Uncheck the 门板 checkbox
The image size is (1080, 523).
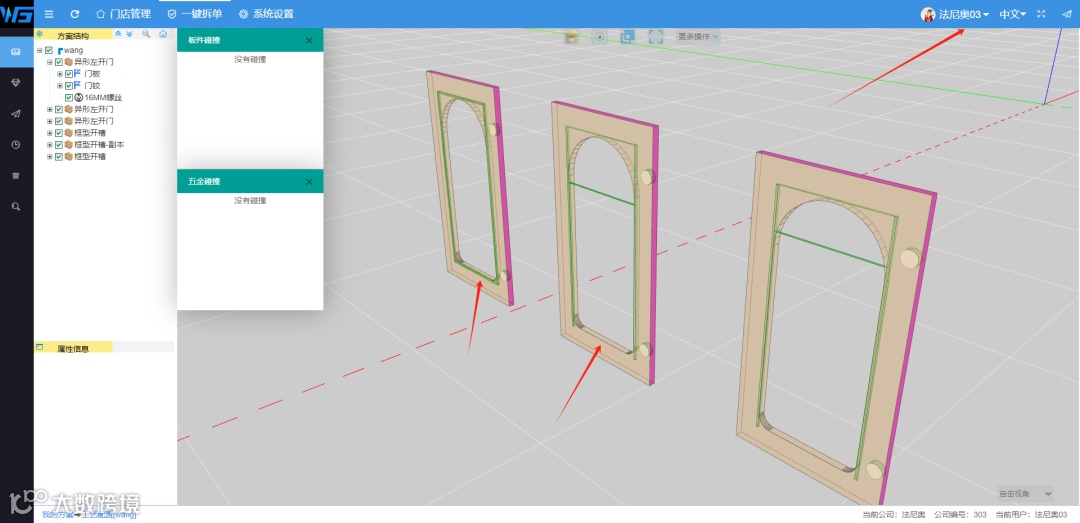click(x=68, y=74)
